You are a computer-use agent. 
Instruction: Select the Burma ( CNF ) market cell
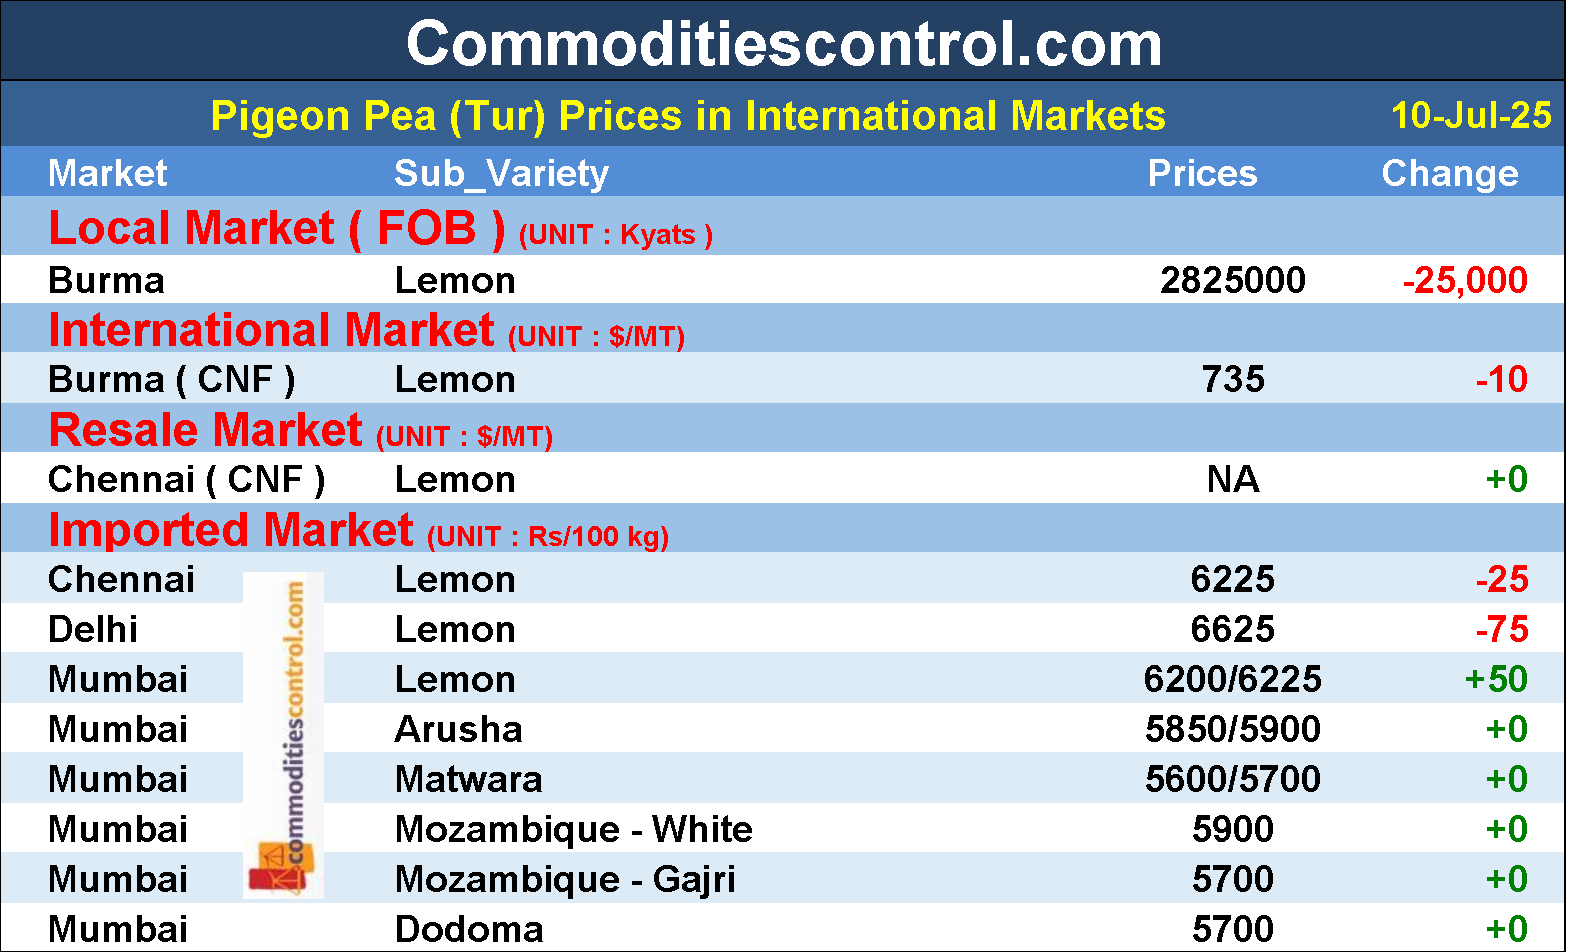tap(171, 380)
